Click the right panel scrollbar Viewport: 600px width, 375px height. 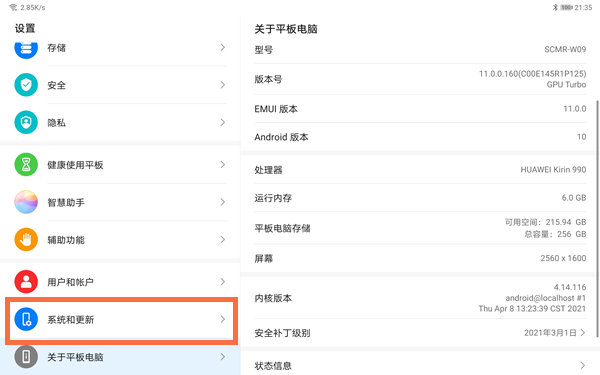click(x=597, y=219)
